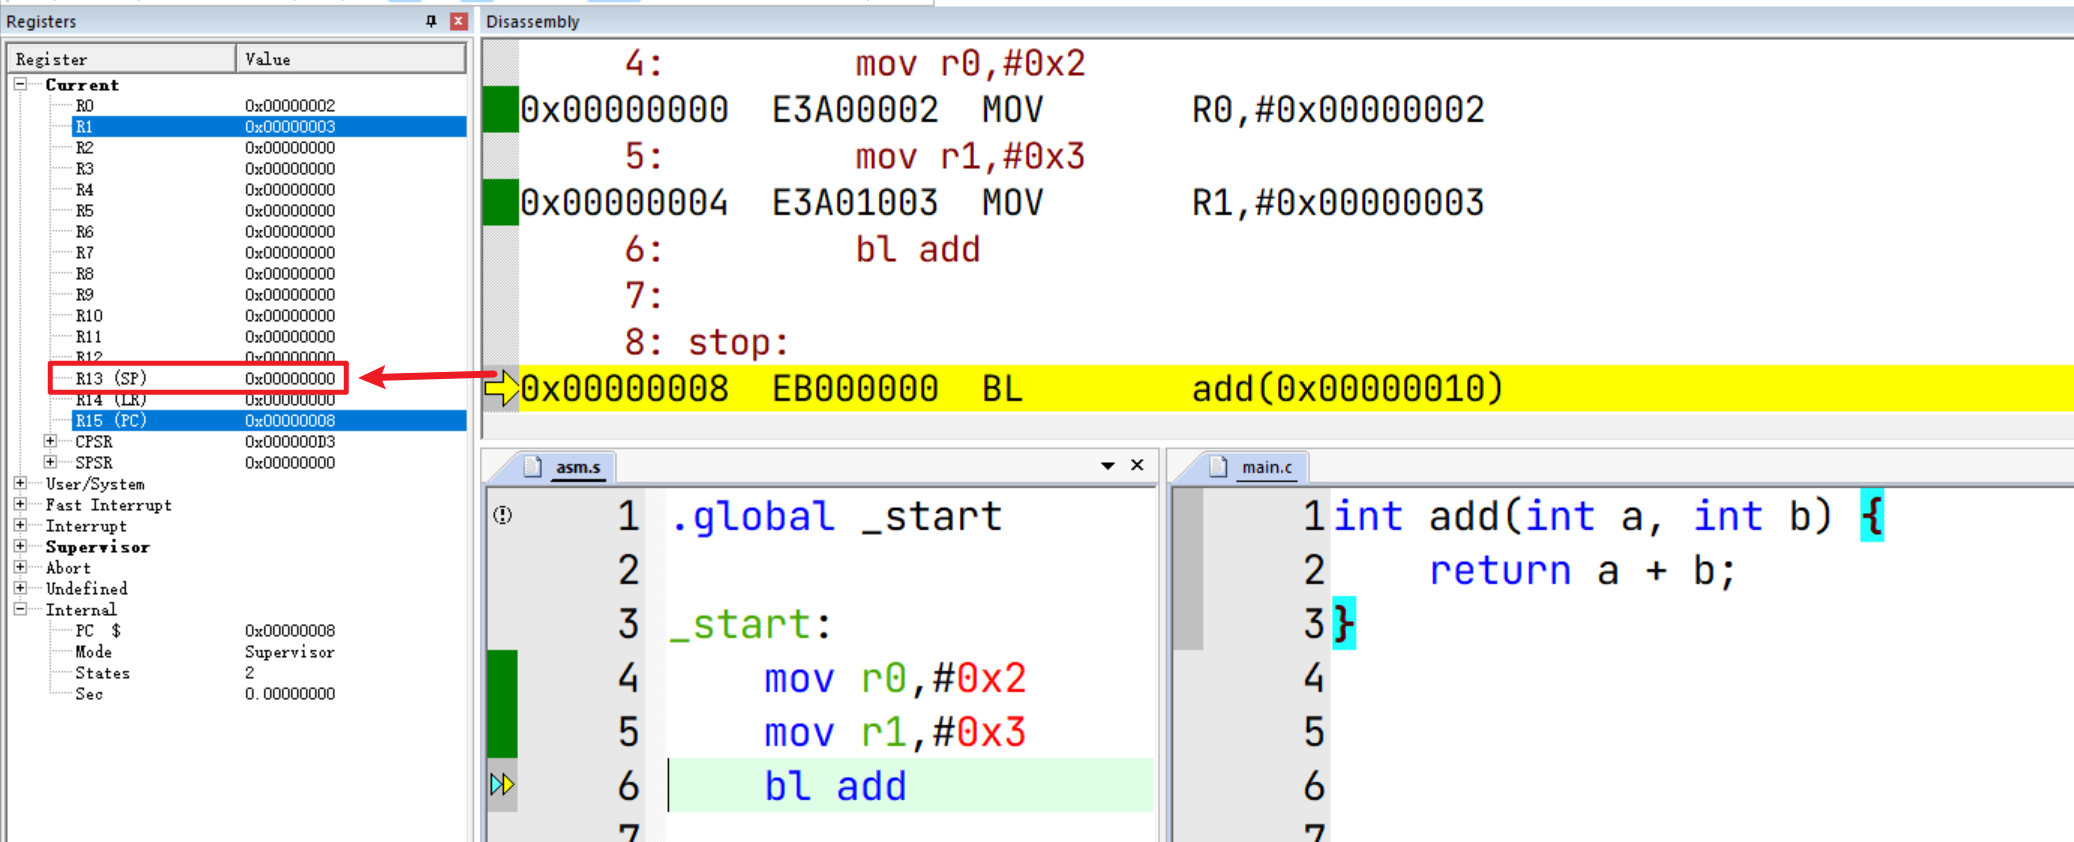This screenshot has width=2074, height=842.
Task: Select the R14 (LR) register row
Action: coord(268,400)
